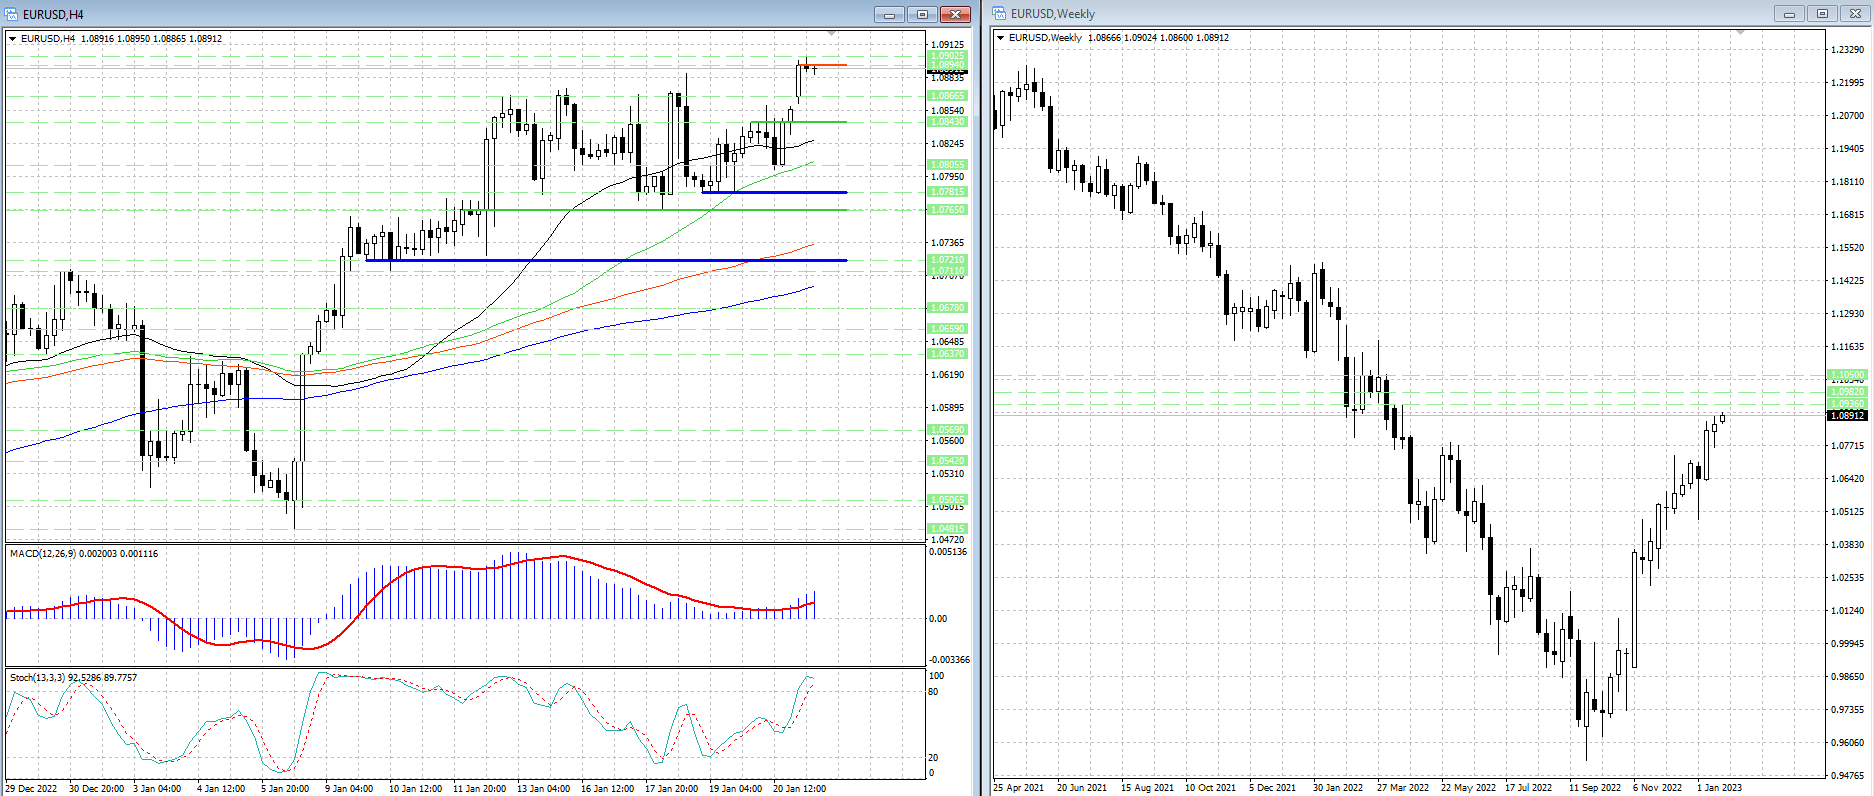Expand the Weekly chart's one-click trading arrow

point(1001,38)
